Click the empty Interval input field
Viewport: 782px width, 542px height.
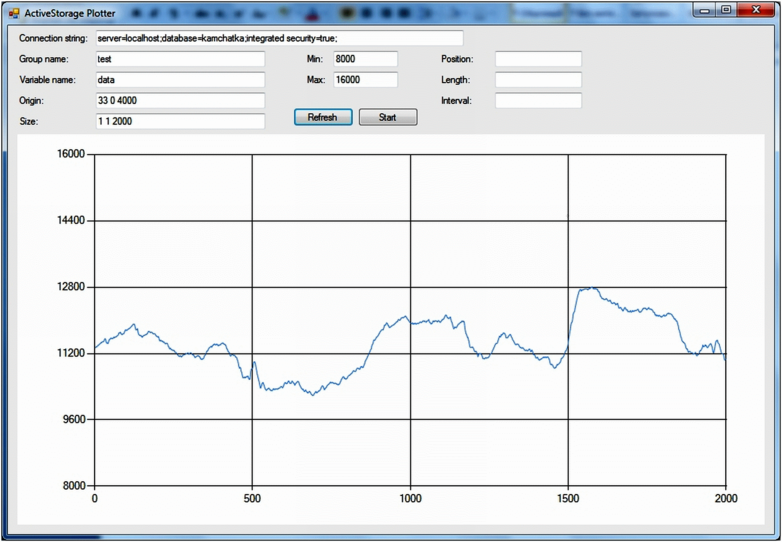tap(538, 101)
